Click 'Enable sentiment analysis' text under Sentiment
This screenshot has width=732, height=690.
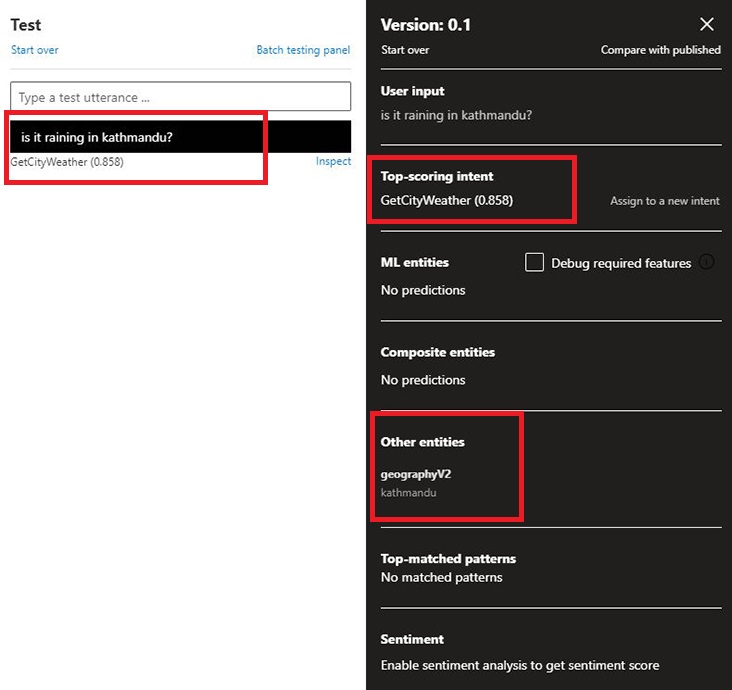[520, 665]
